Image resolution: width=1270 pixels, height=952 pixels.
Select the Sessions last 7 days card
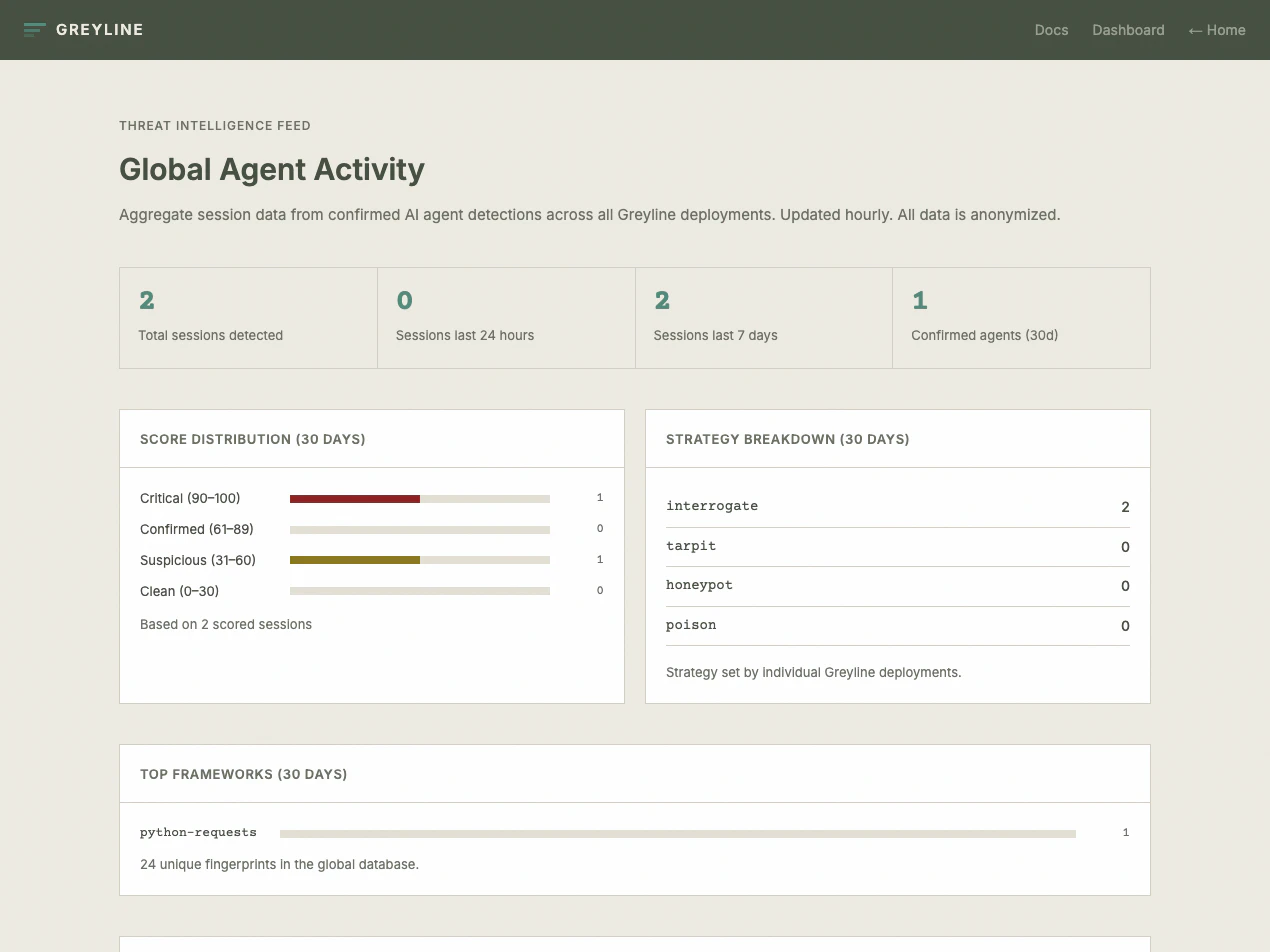point(764,318)
